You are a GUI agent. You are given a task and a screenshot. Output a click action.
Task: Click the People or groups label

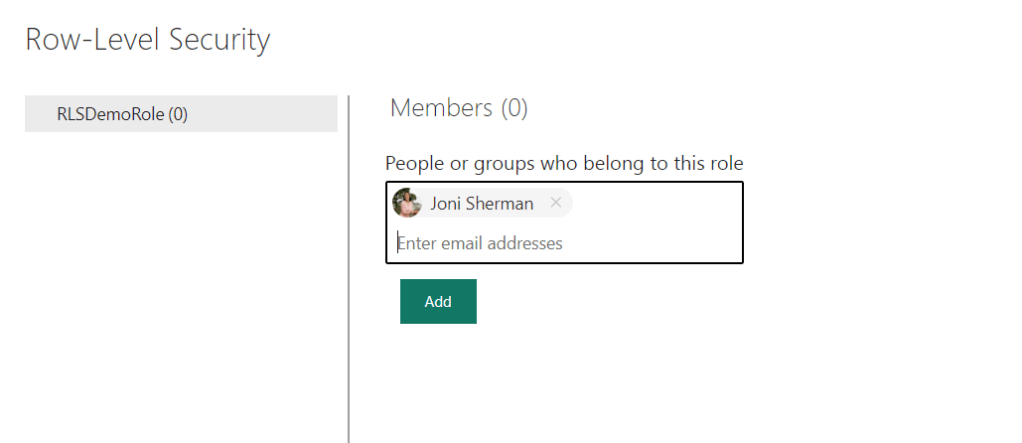click(564, 163)
